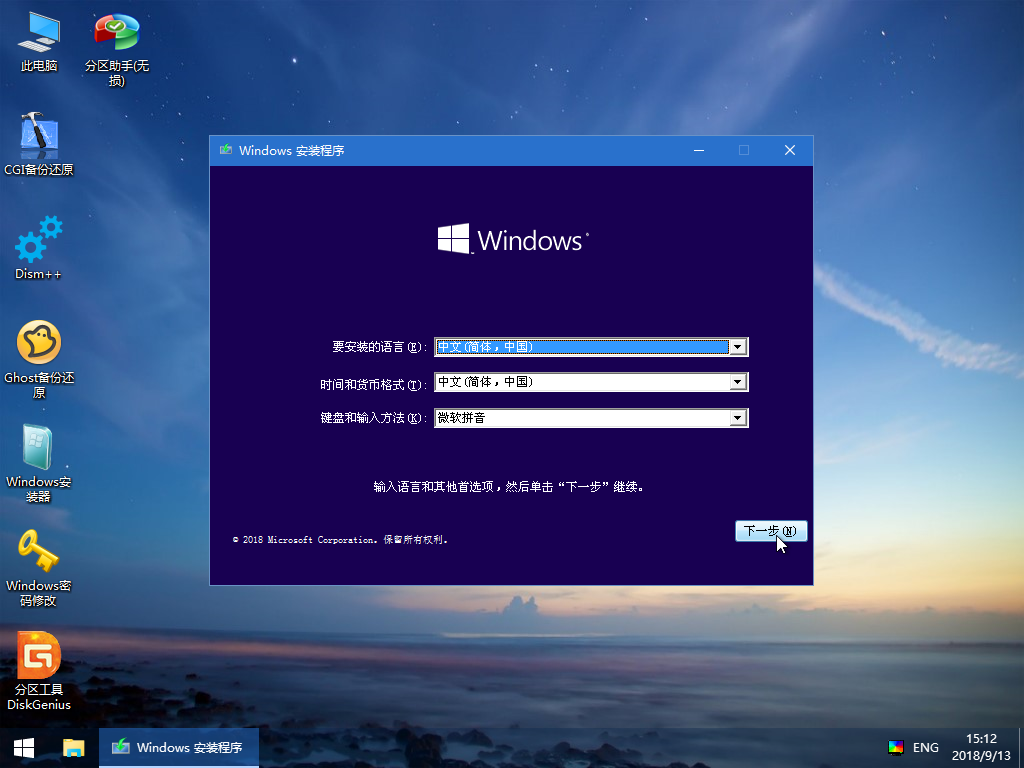This screenshot has width=1024, height=768.
Task: Open CGI备份还原 backup tool
Action: pyautogui.click(x=36, y=140)
